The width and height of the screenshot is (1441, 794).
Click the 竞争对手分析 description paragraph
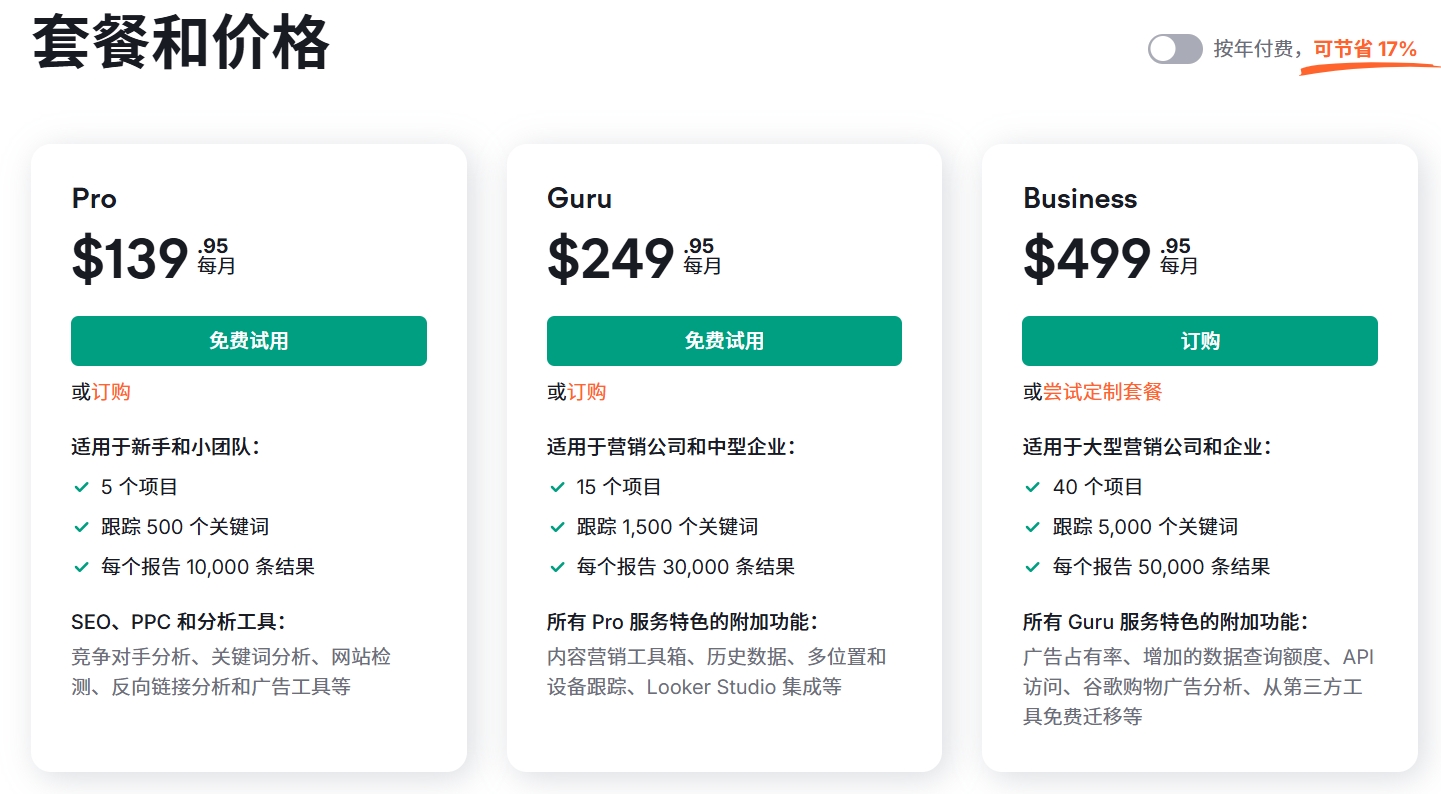231,672
